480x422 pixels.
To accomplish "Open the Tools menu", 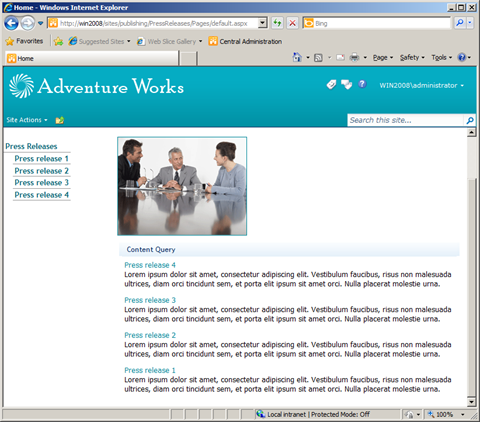I will (x=442, y=58).
